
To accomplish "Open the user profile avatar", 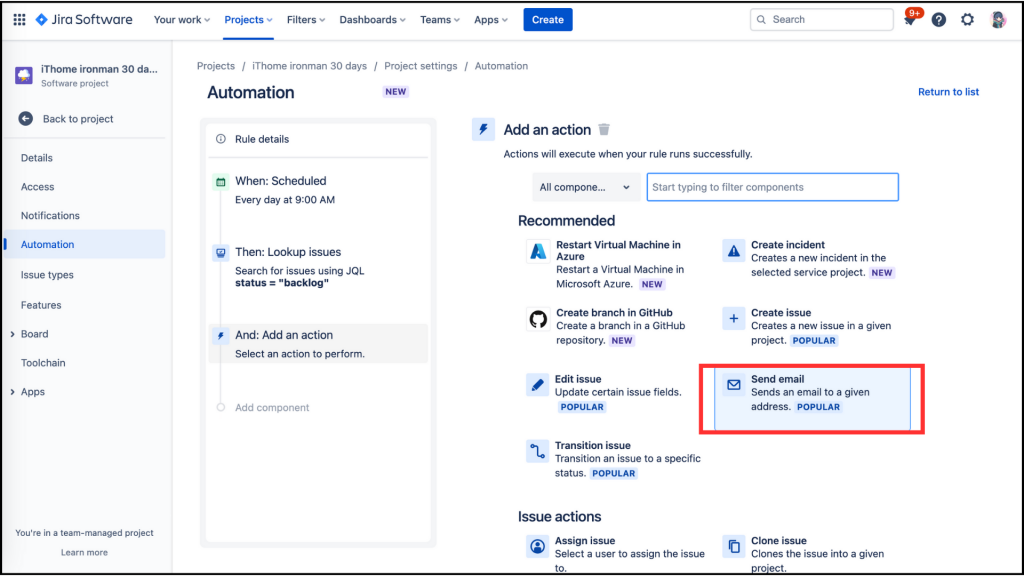I will (998, 20).
